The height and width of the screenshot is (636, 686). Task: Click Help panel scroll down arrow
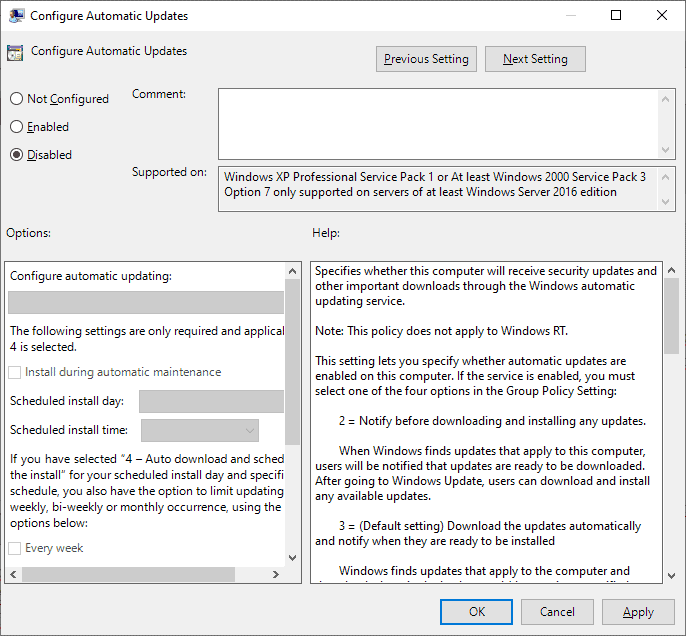(672, 576)
